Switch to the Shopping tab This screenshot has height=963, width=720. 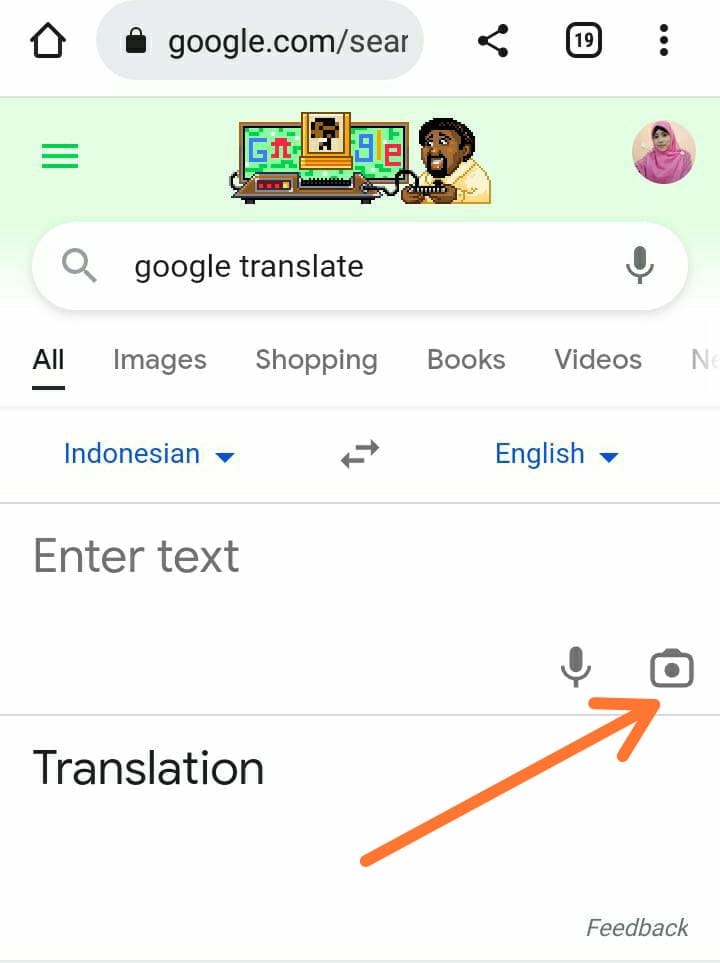click(x=316, y=360)
